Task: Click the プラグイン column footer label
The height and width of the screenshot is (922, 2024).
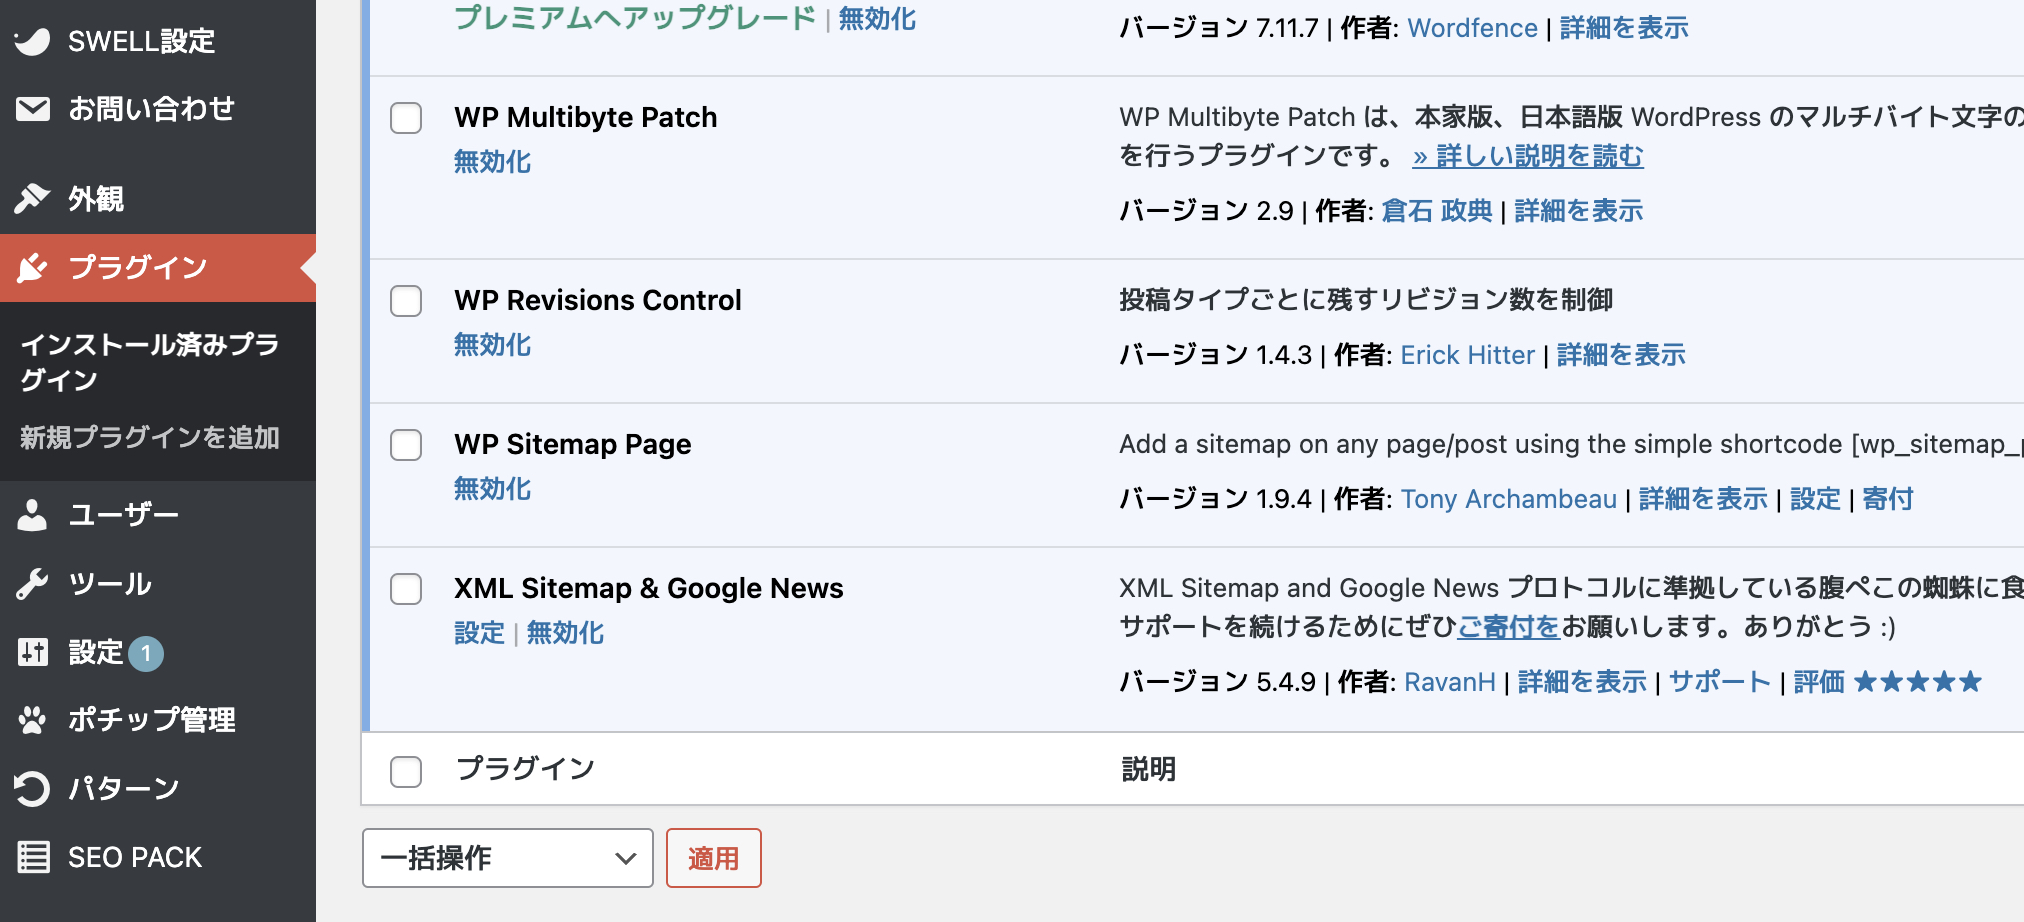Action: (525, 768)
